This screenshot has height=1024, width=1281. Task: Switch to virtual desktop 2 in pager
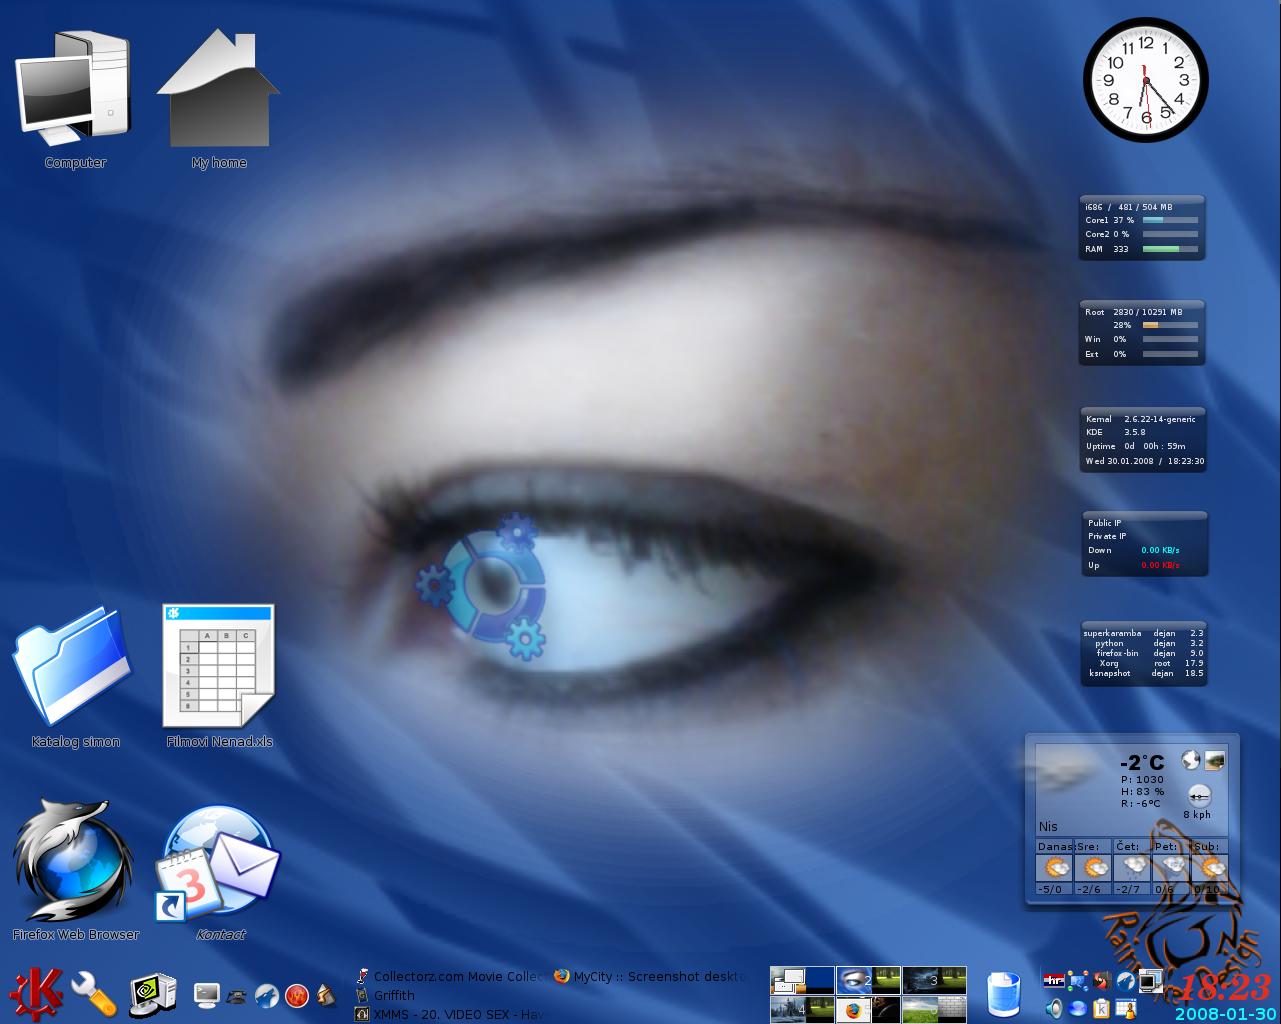(868, 980)
